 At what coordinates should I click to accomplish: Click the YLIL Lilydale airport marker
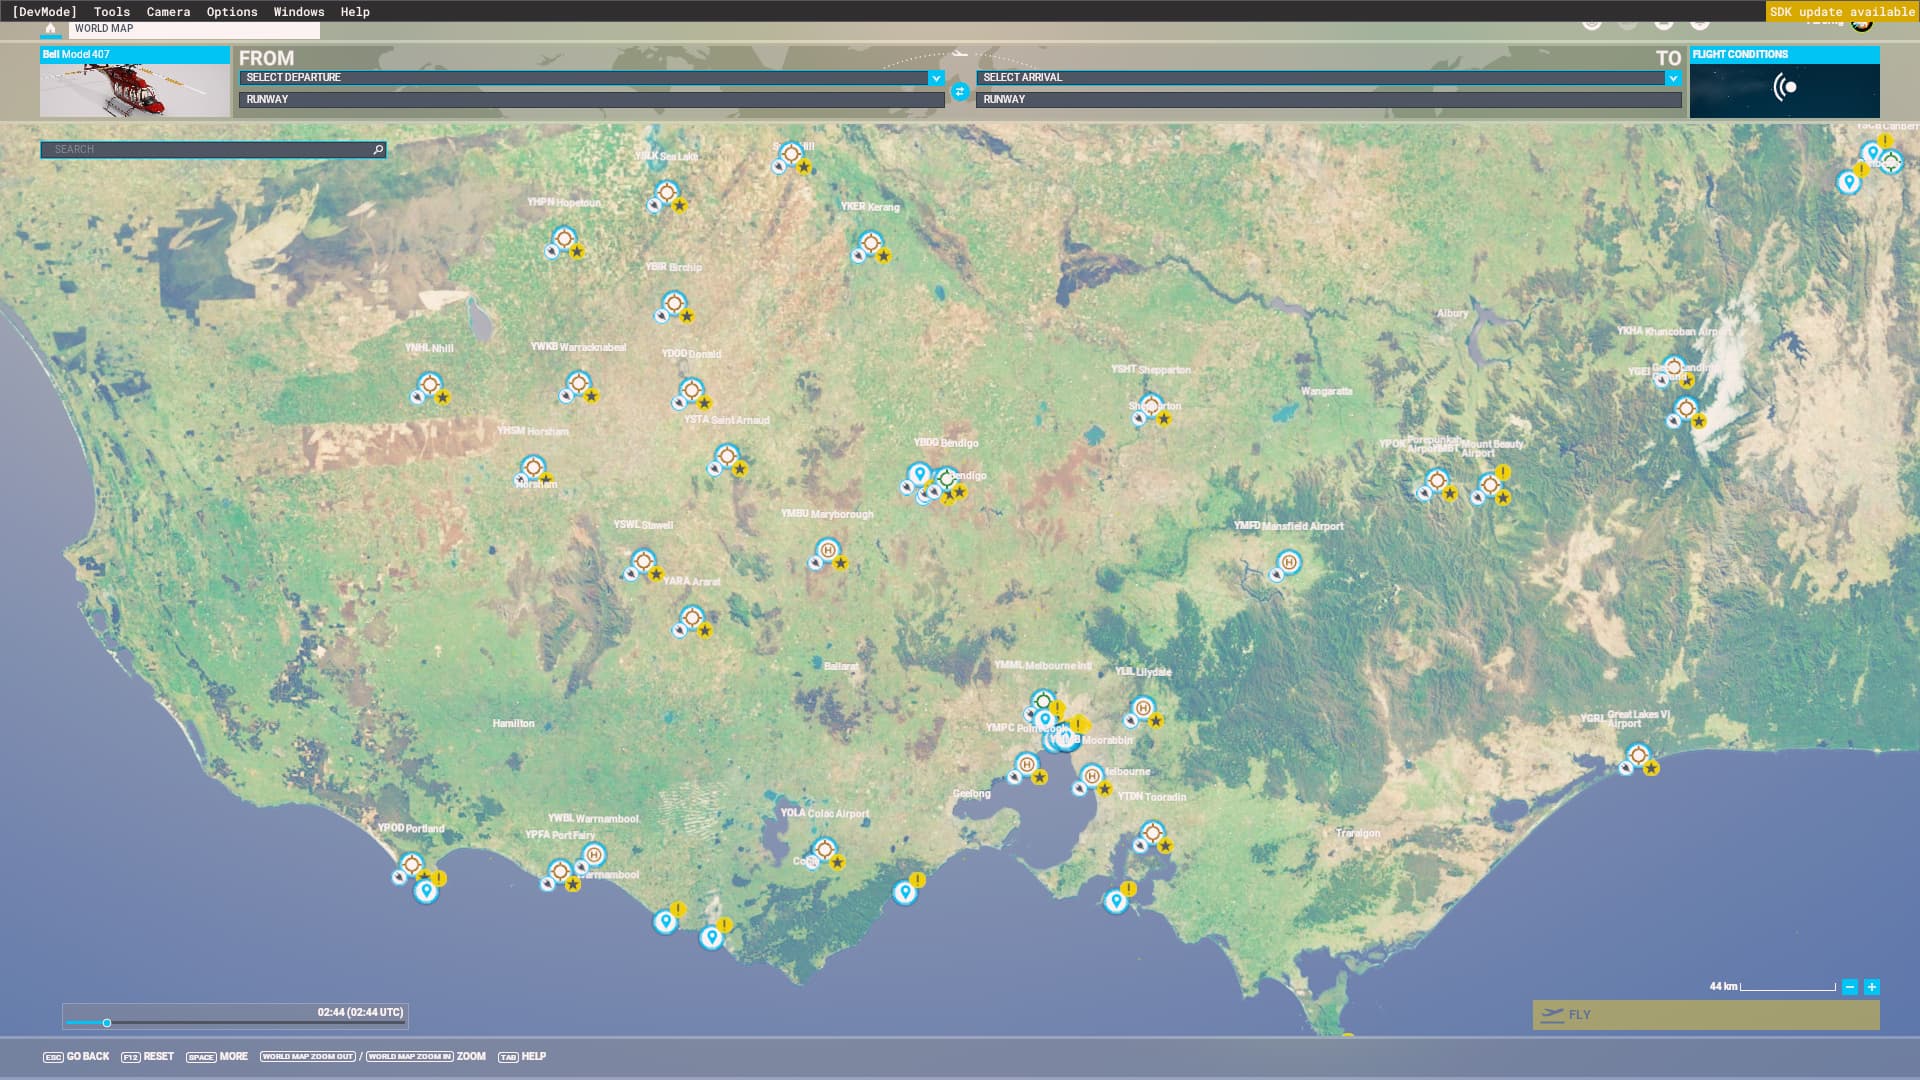[1143, 708]
